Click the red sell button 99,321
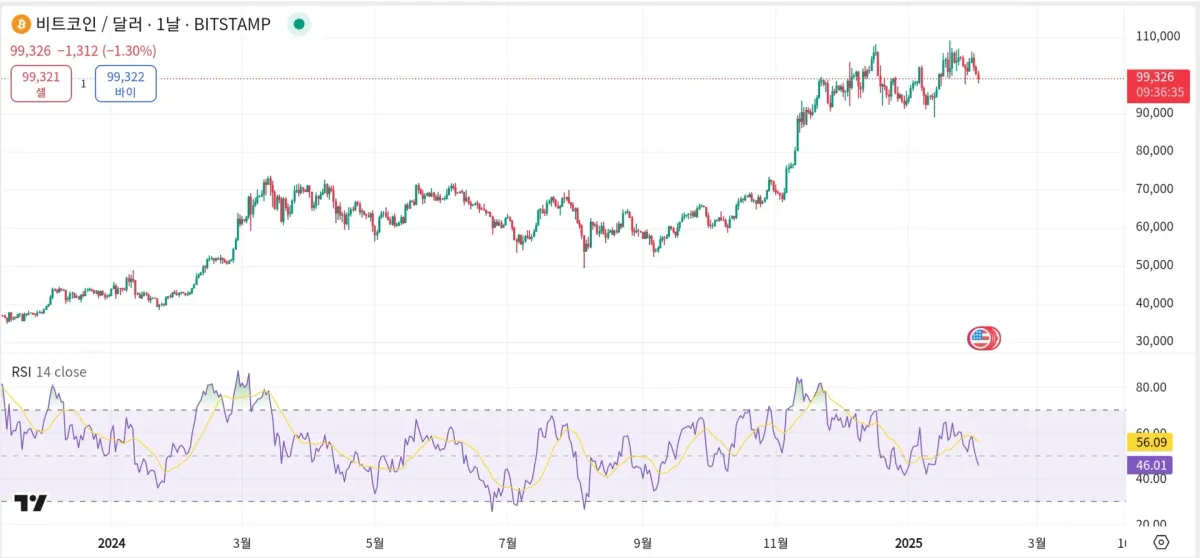1200x558 pixels. 41,84
